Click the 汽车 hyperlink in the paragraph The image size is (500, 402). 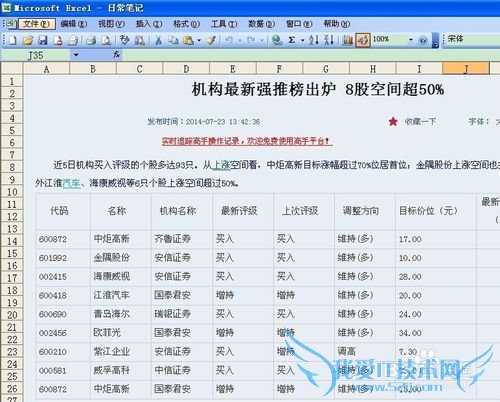71,183
